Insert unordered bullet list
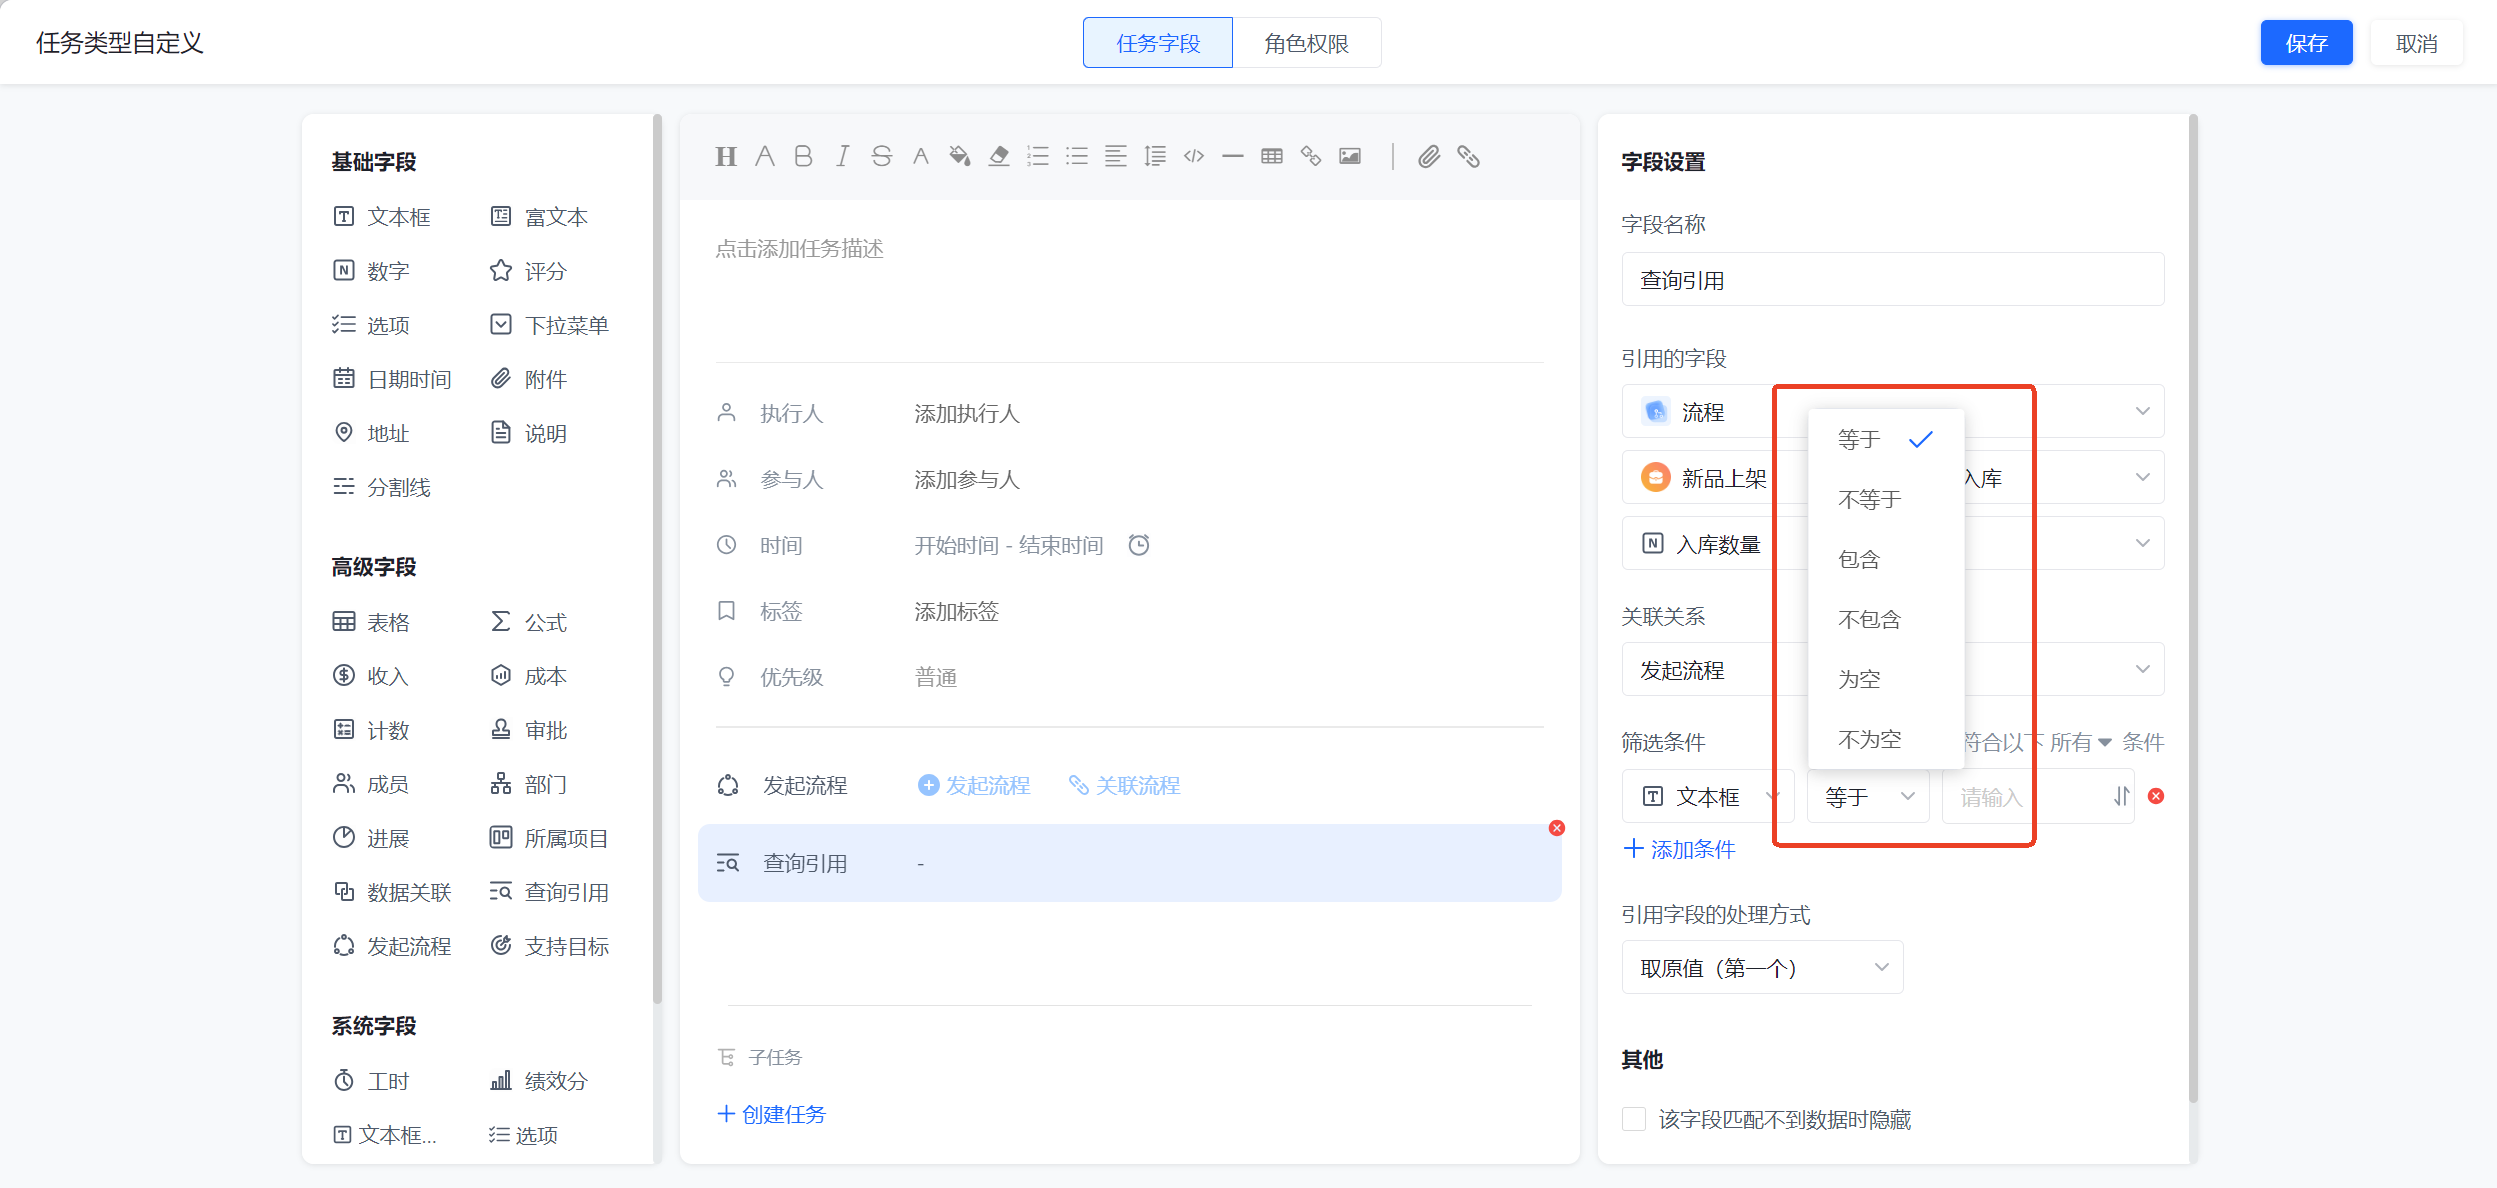This screenshot has height=1188, width=2497. tap(1077, 156)
